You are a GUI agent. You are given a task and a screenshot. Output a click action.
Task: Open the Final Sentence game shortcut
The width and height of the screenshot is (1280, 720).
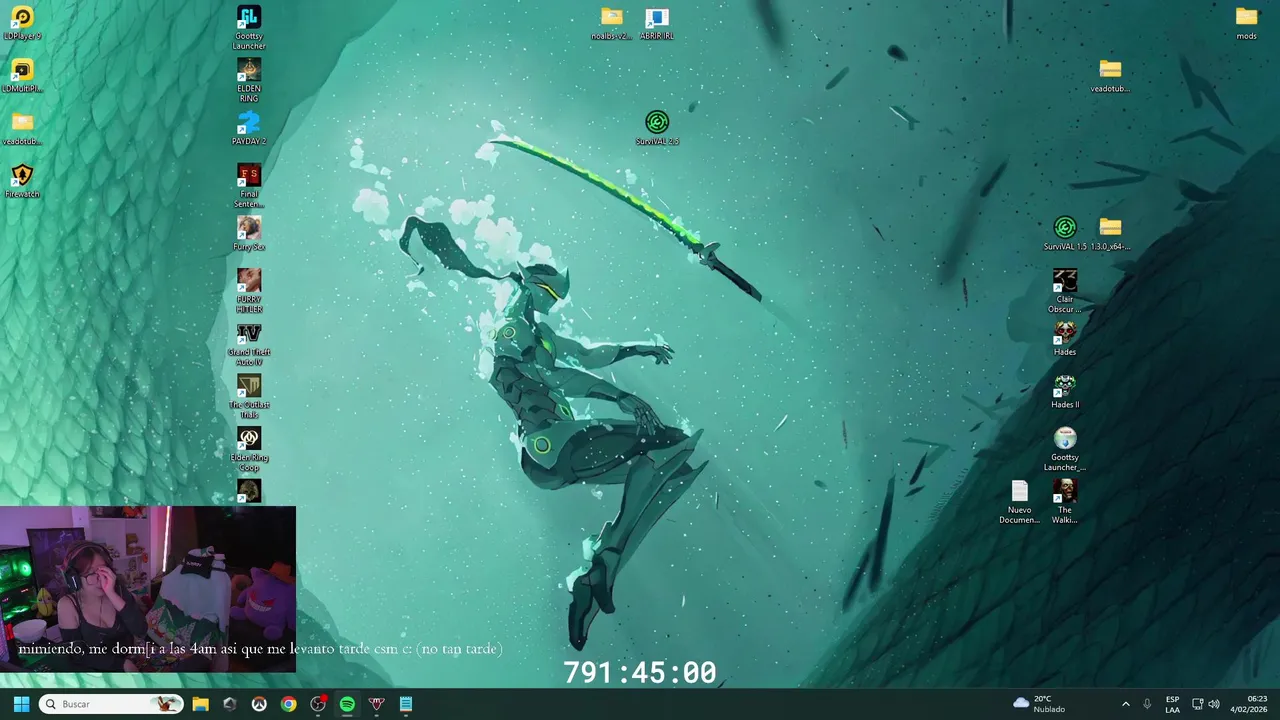pyautogui.click(x=249, y=186)
